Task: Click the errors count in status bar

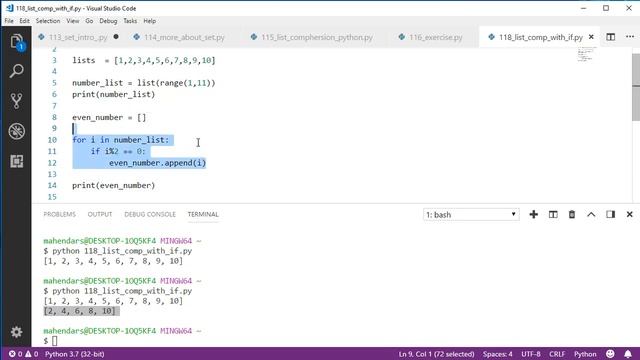Action: (x=16, y=354)
